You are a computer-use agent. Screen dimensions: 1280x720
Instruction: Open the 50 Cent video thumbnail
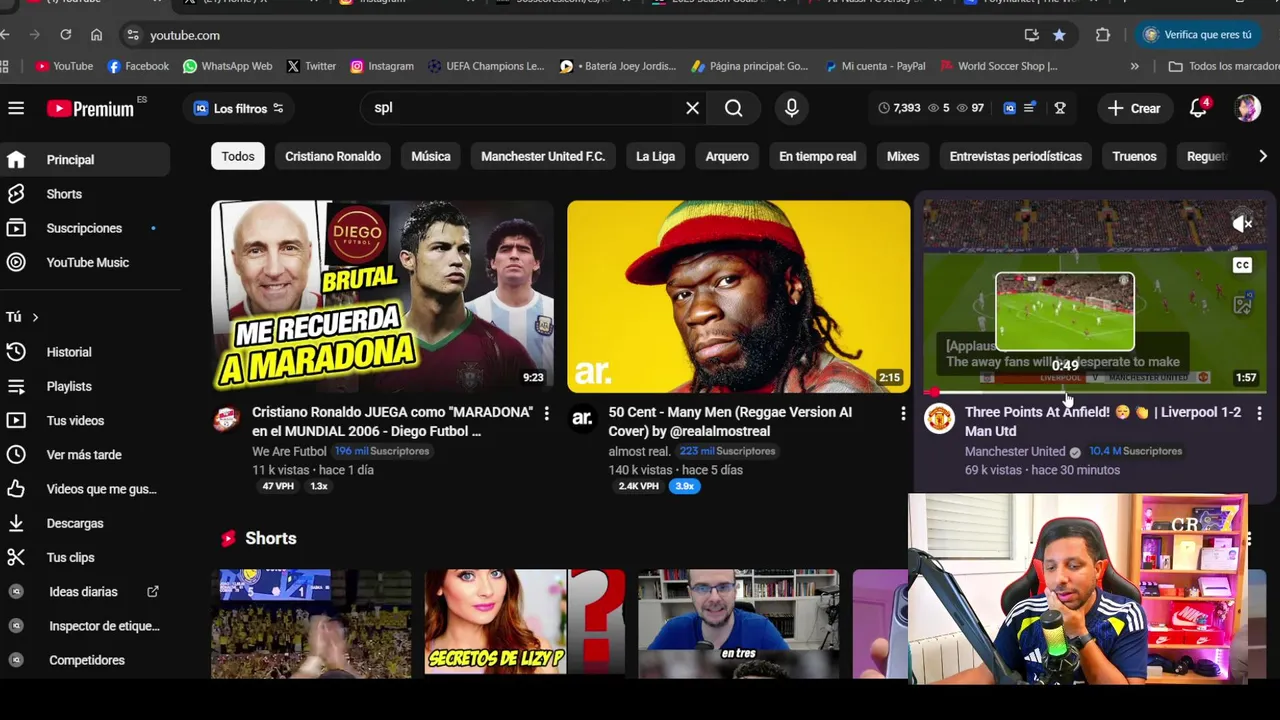(739, 296)
